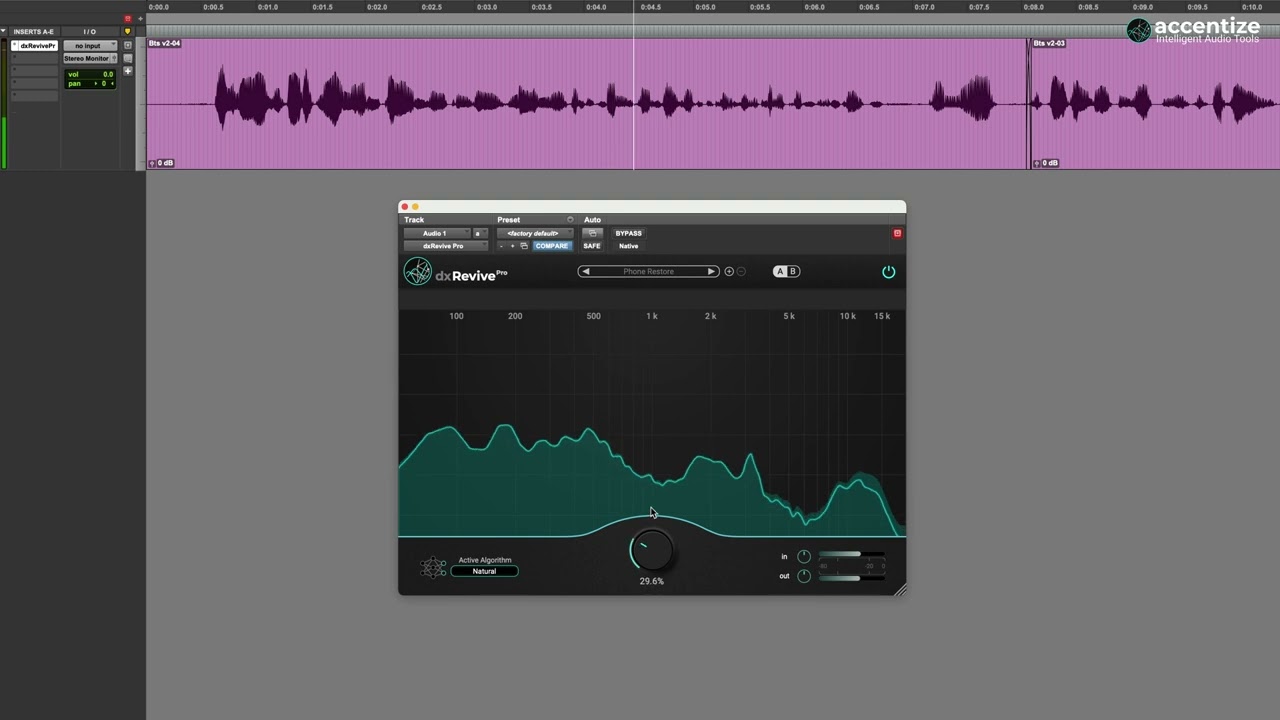Select the Bts v2-04 audio clip
Screen dimensions: 1280x720
(588, 103)
